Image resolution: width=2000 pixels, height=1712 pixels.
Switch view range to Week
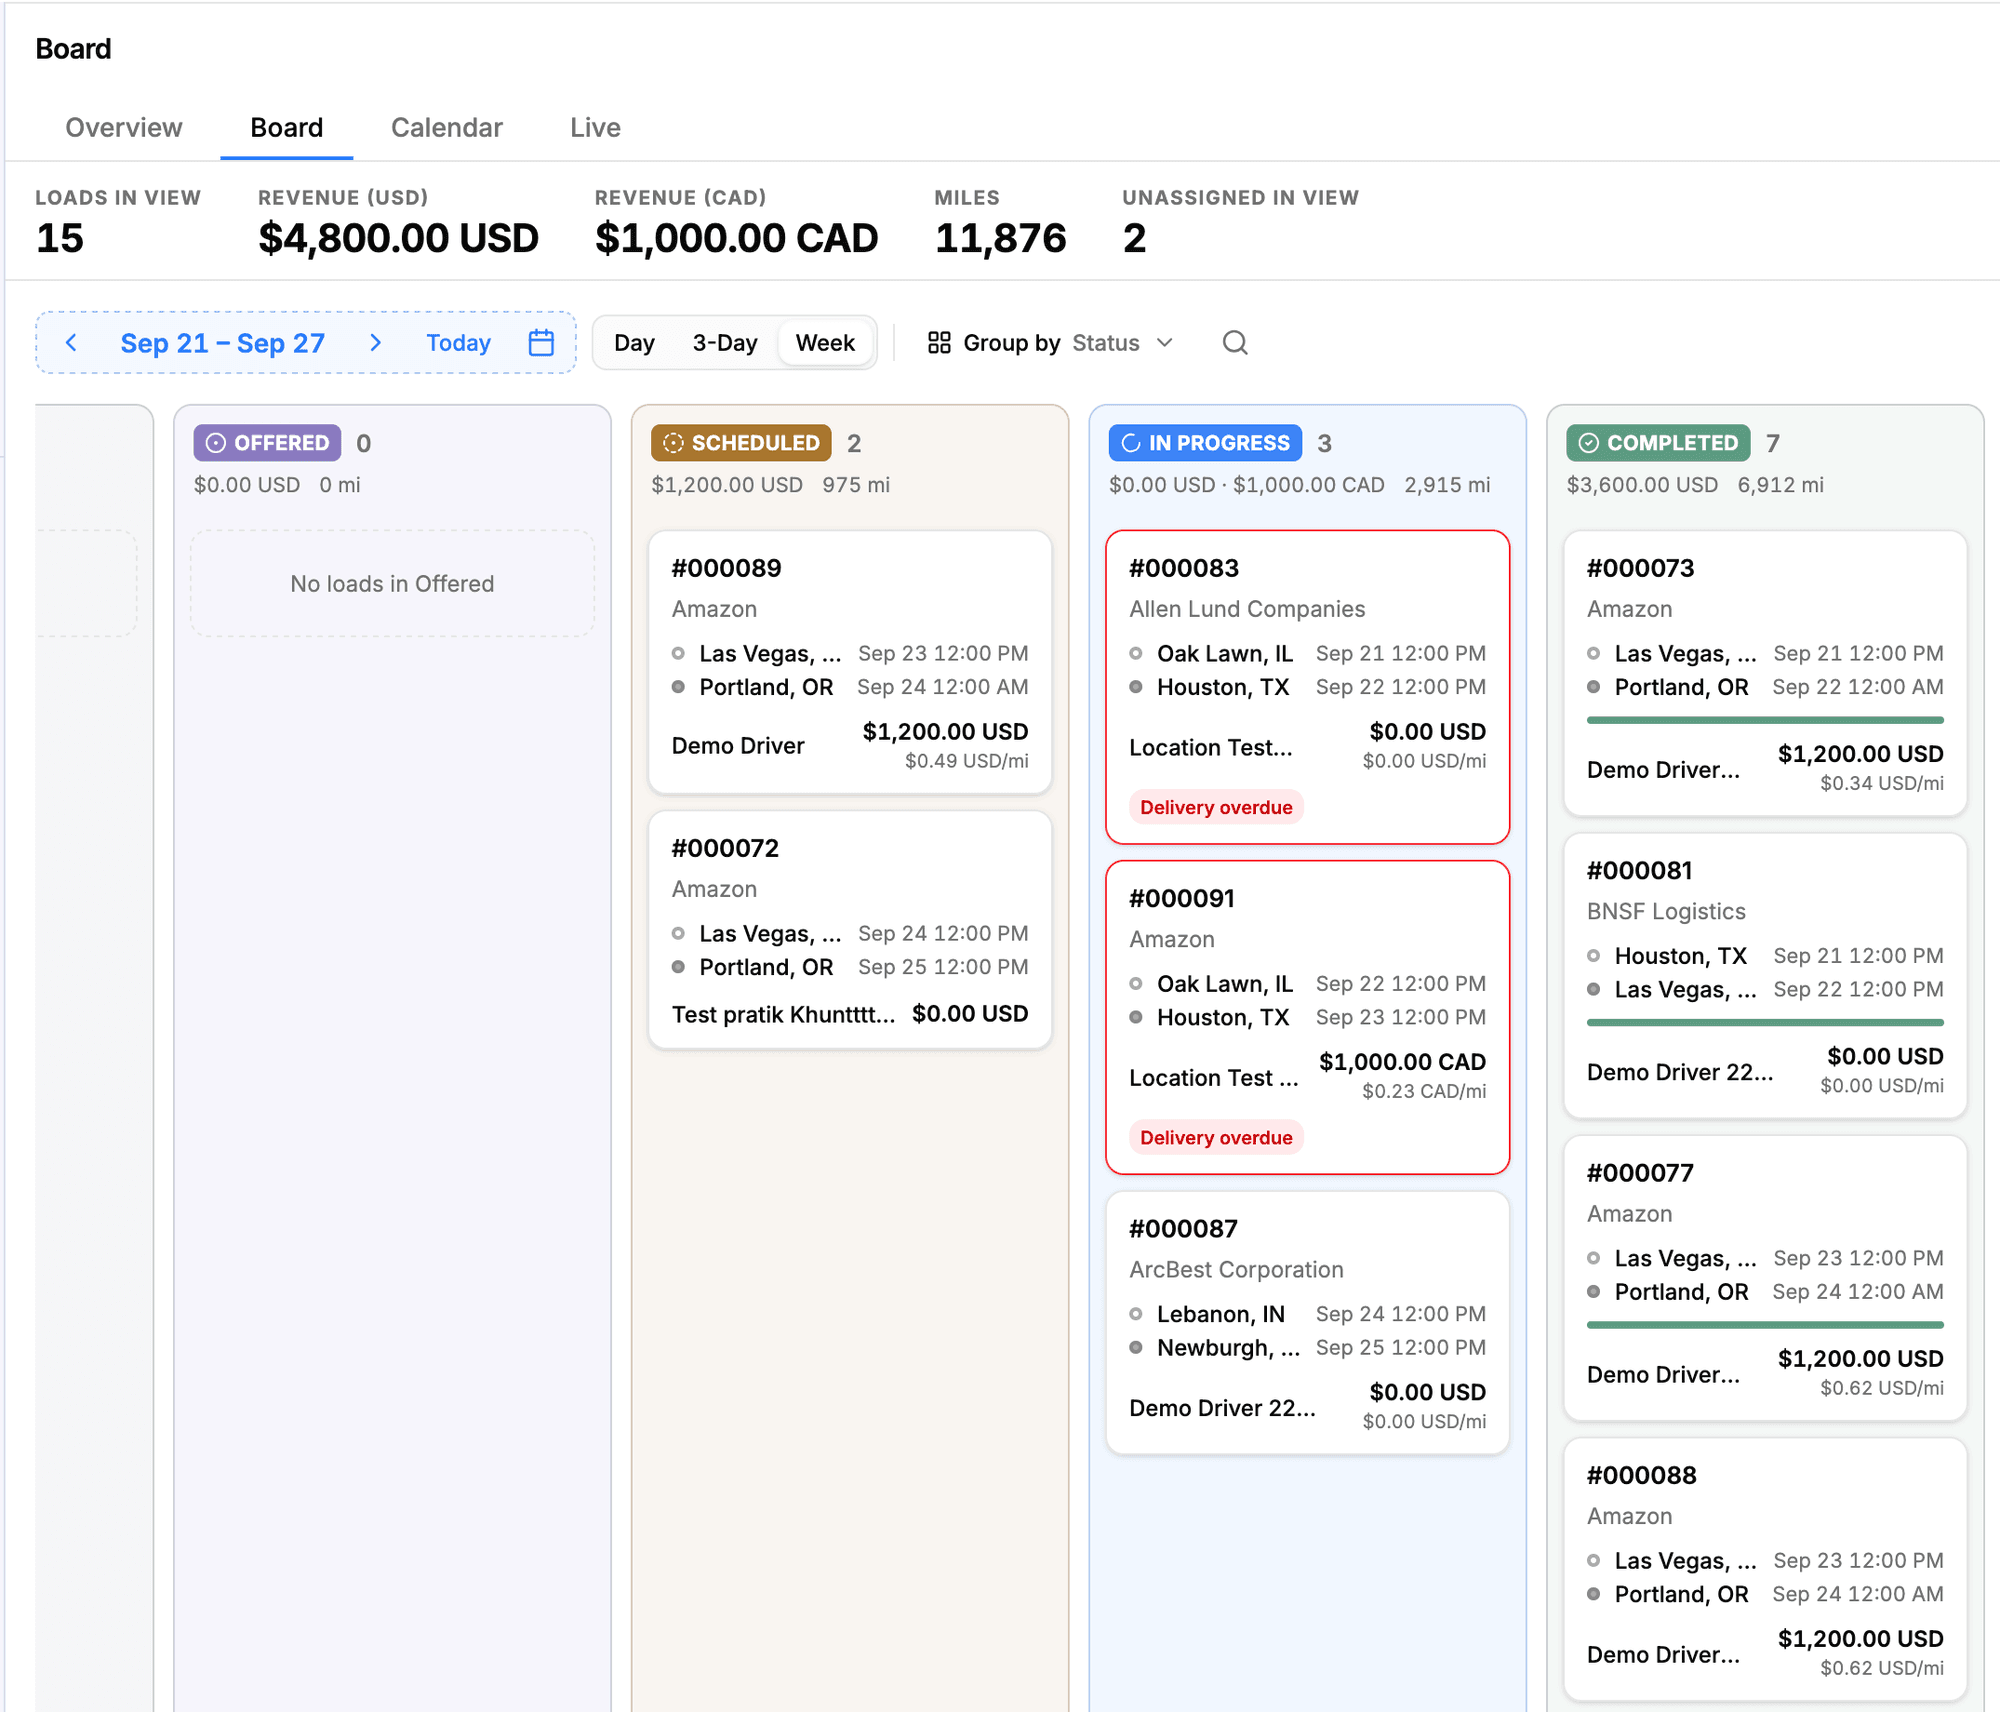click(826, 343)
